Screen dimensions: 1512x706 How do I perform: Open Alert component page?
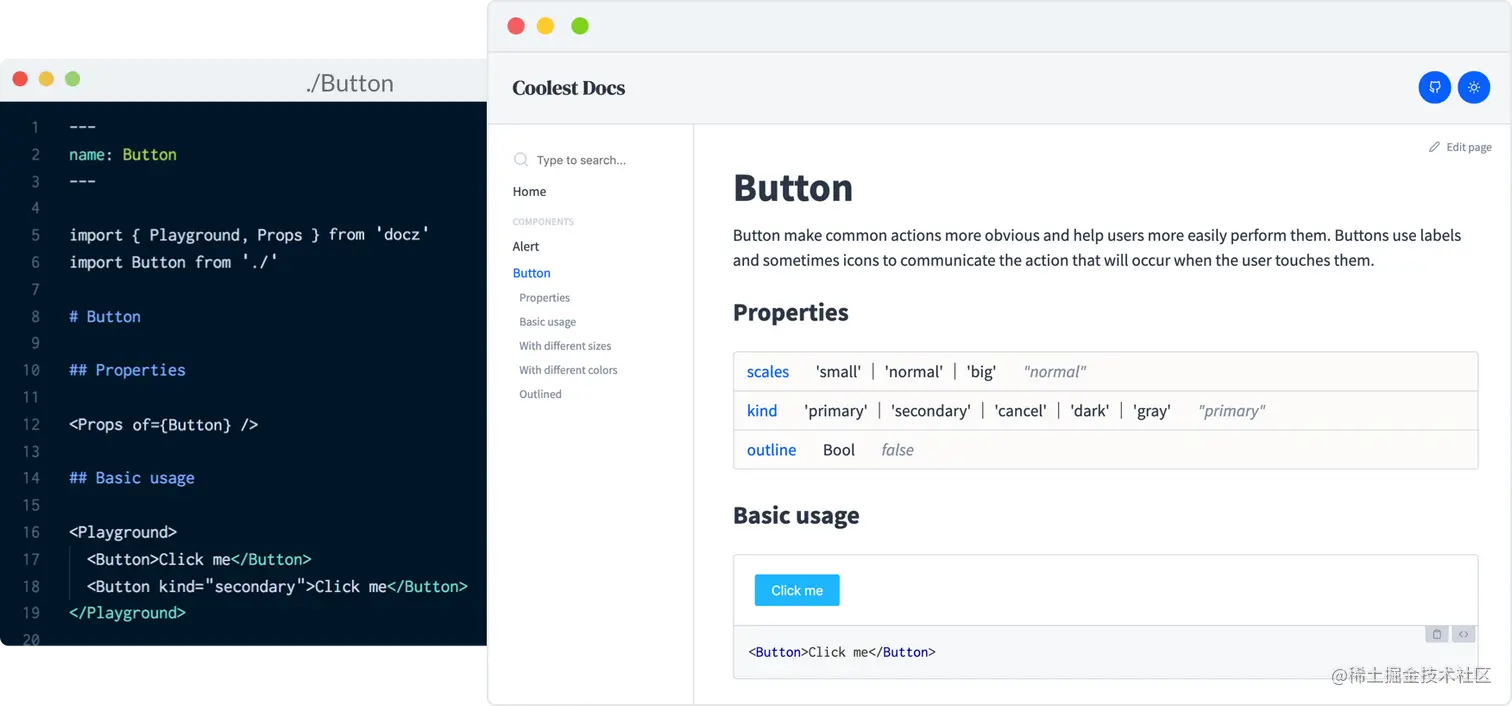click(526, 246)
